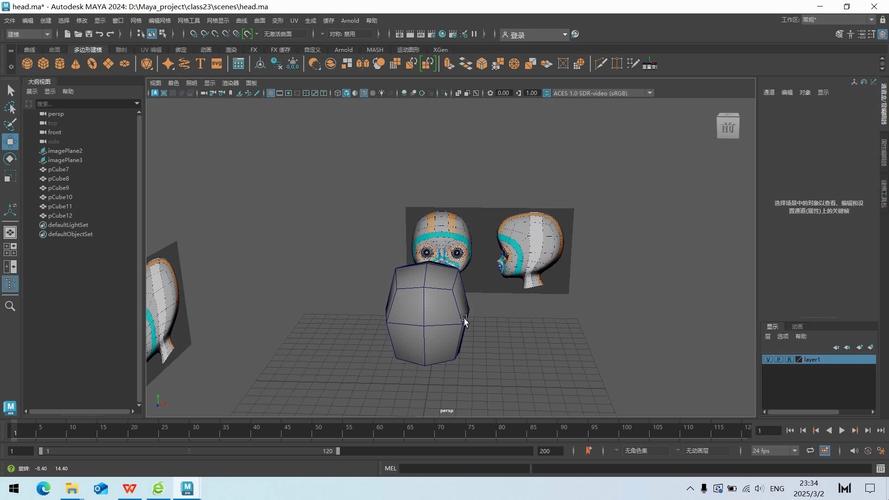Image resolution: width=889 pixels, height=500 pixels.
Task: Select the polygon Type text tool
Action: pos(201,64)
